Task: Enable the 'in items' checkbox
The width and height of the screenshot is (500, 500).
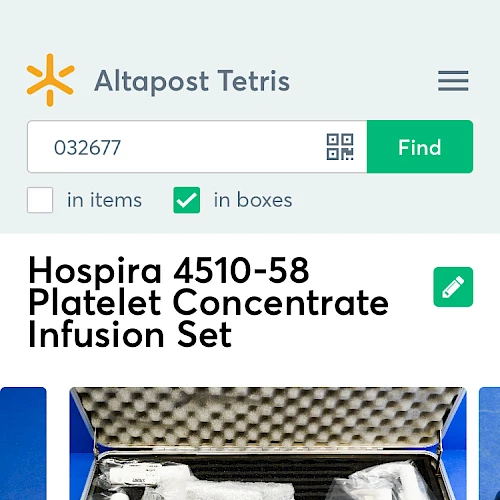Action: tap(40, 200)
